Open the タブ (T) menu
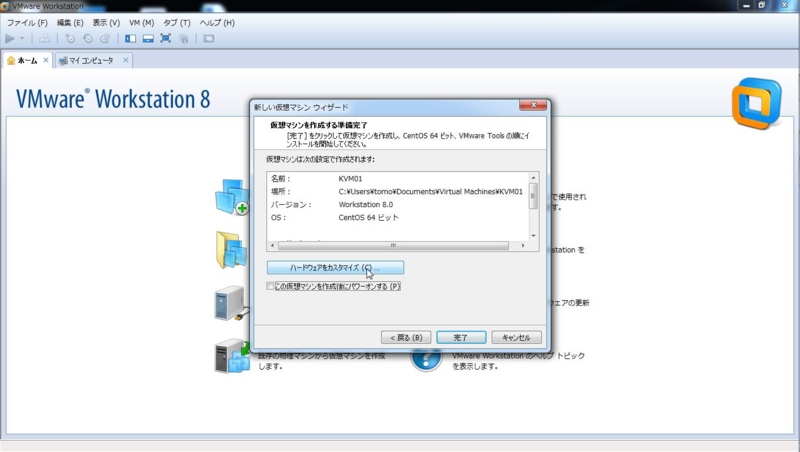The image size is (800, 452). click(177, 23)
